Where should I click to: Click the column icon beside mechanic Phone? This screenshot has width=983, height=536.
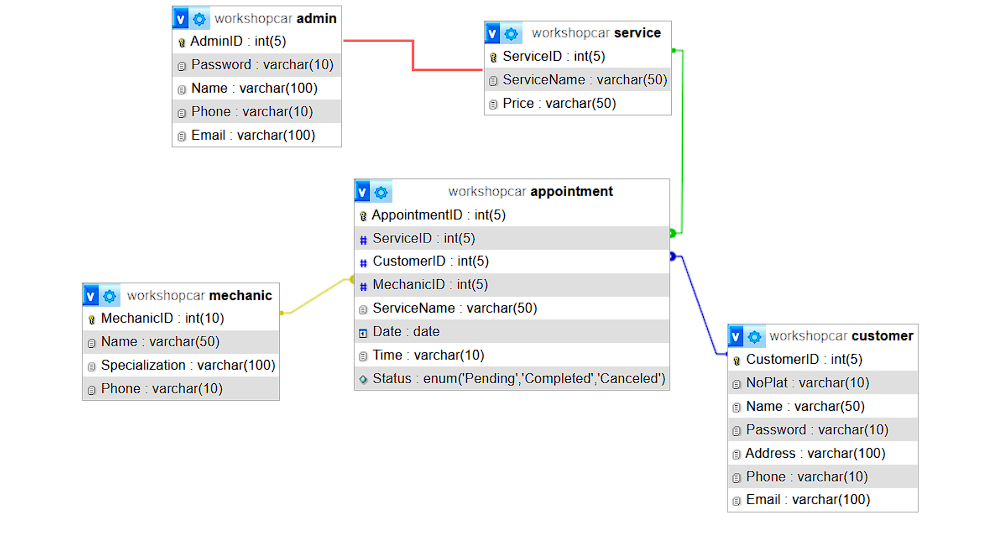[92, 390]
